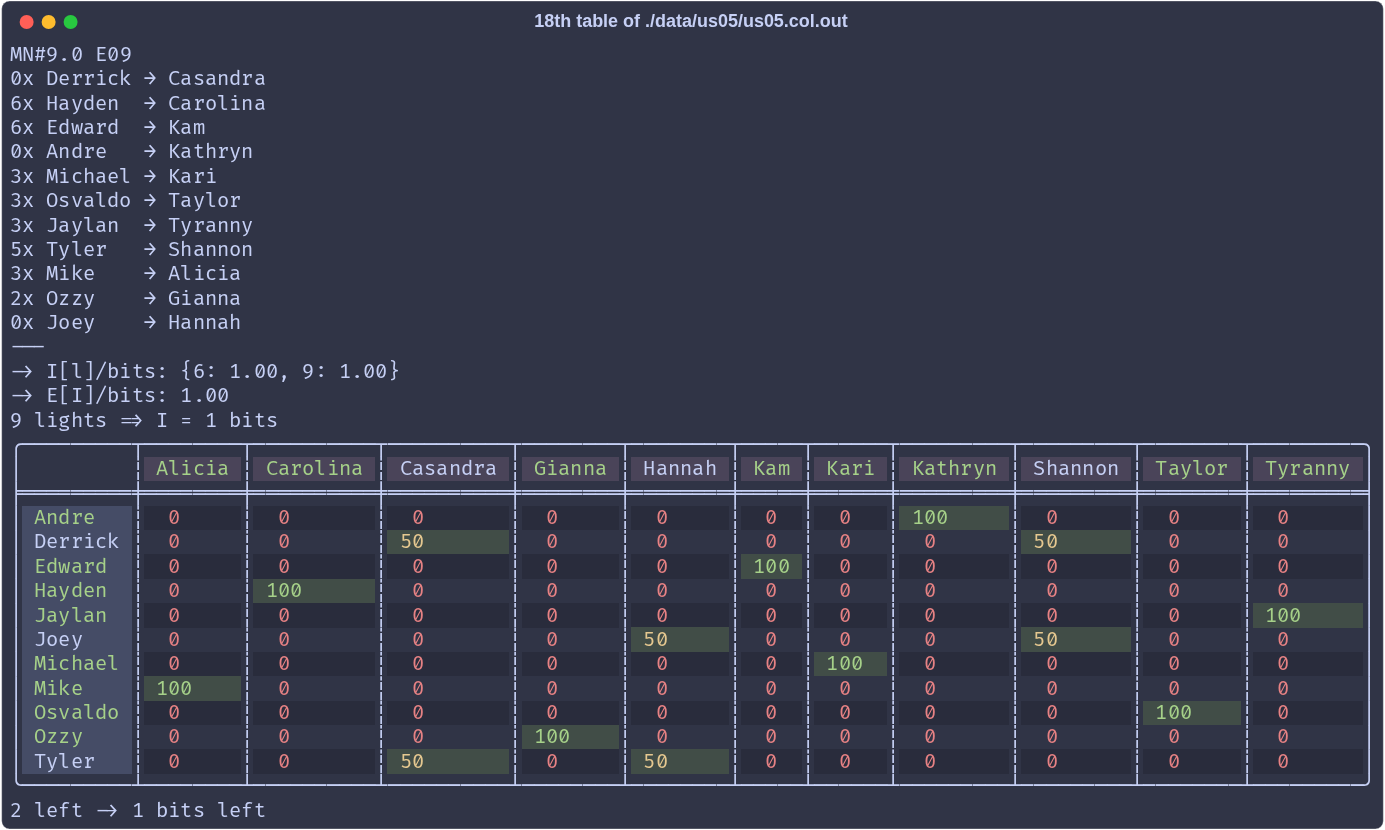
Task: Click the Taylor column header
Action: click(1192, 468)
